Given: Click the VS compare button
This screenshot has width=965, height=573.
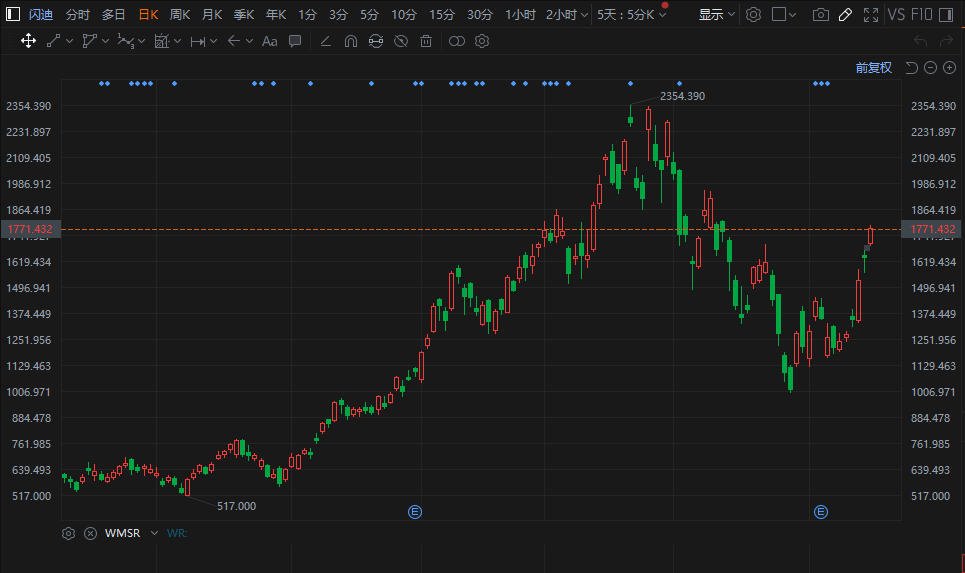Looking at the screenshot, I should tap(896, 14).
